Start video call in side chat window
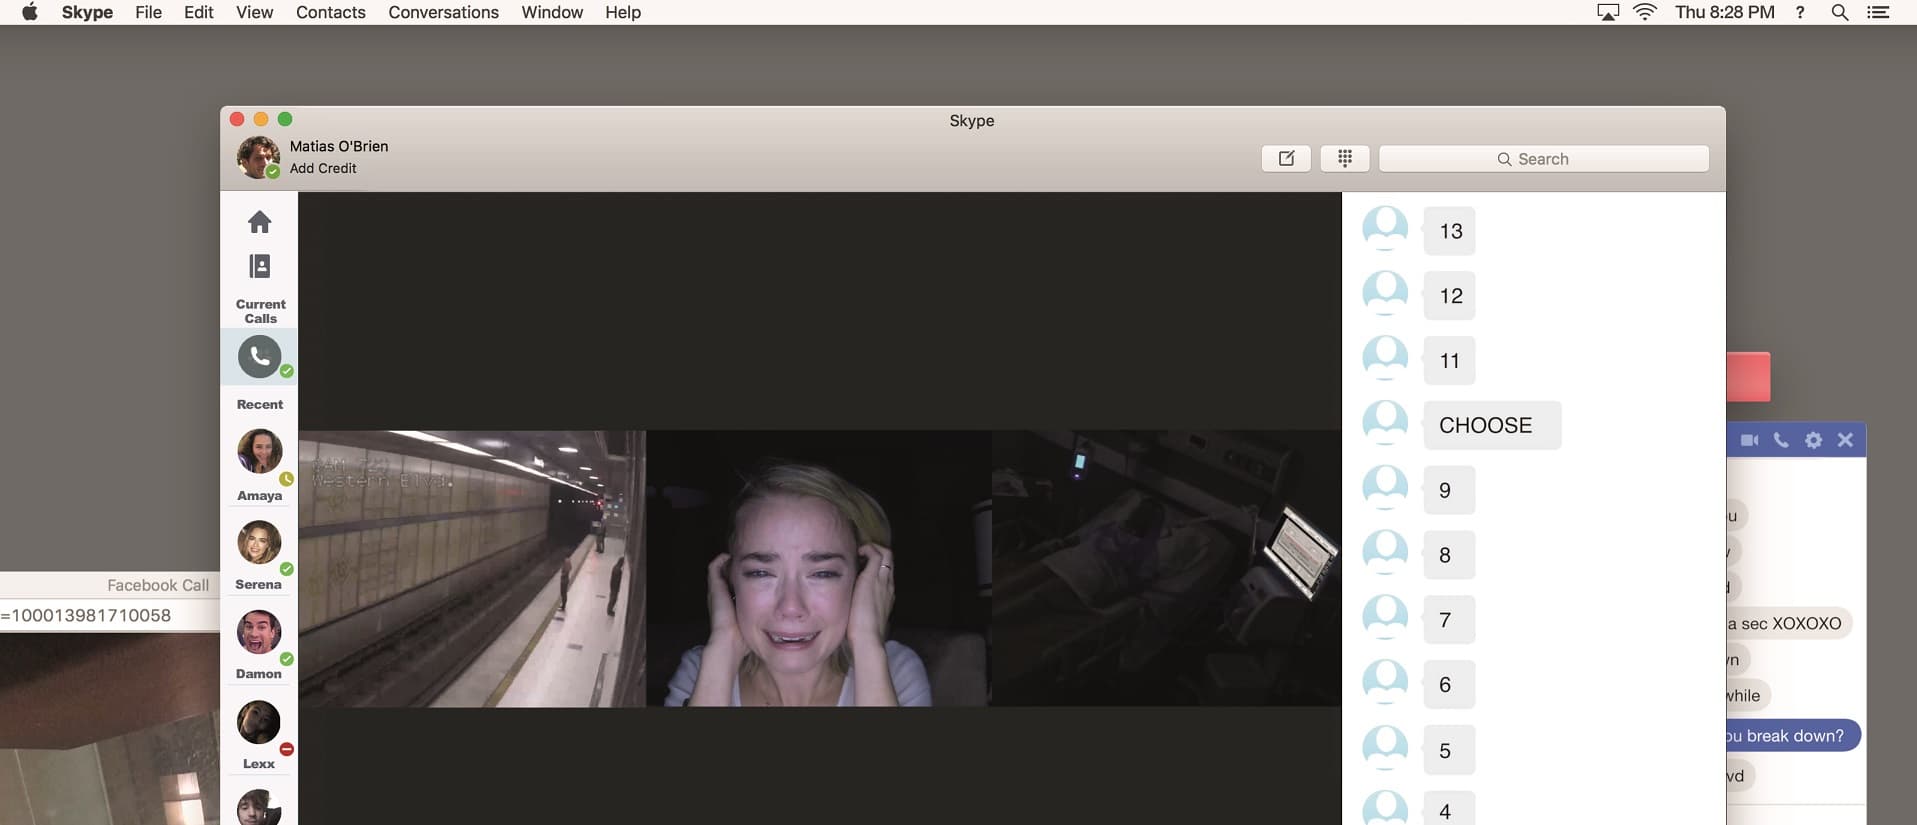This screenshot has height=825, width=1917. (1749, 440)
